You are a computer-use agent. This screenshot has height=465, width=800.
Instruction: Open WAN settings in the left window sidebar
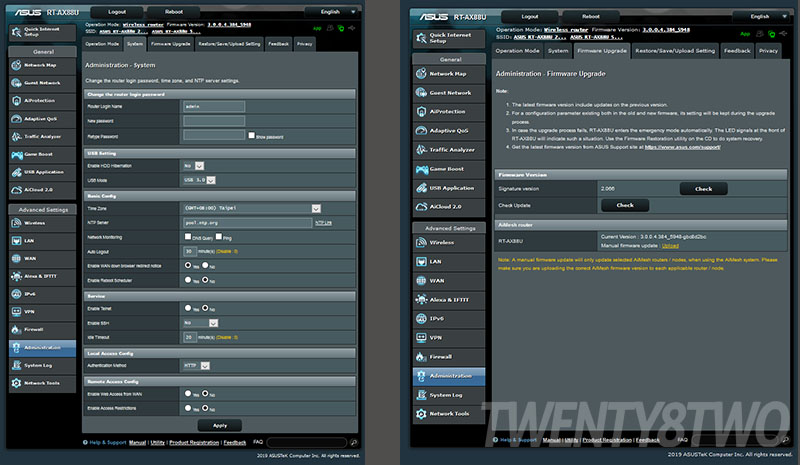[x=42, y=259]
